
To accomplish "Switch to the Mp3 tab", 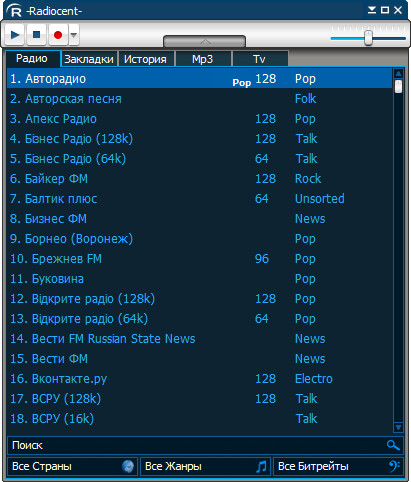I will [x=203, y=59].
